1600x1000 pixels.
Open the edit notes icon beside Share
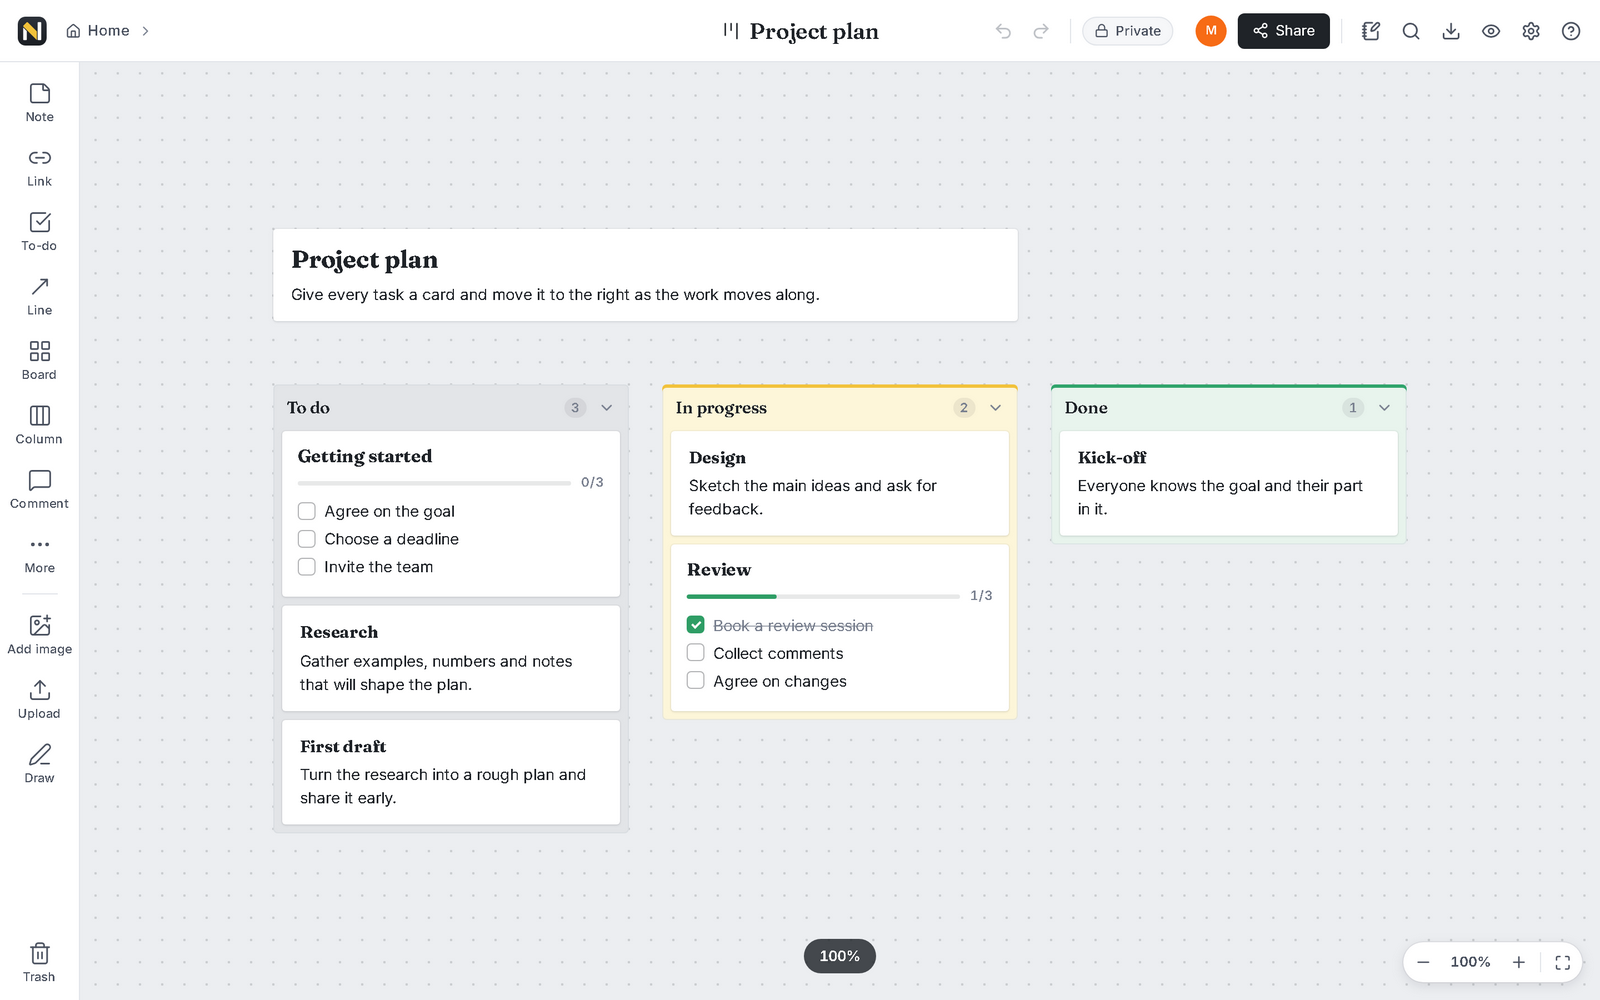[1371, 31]
